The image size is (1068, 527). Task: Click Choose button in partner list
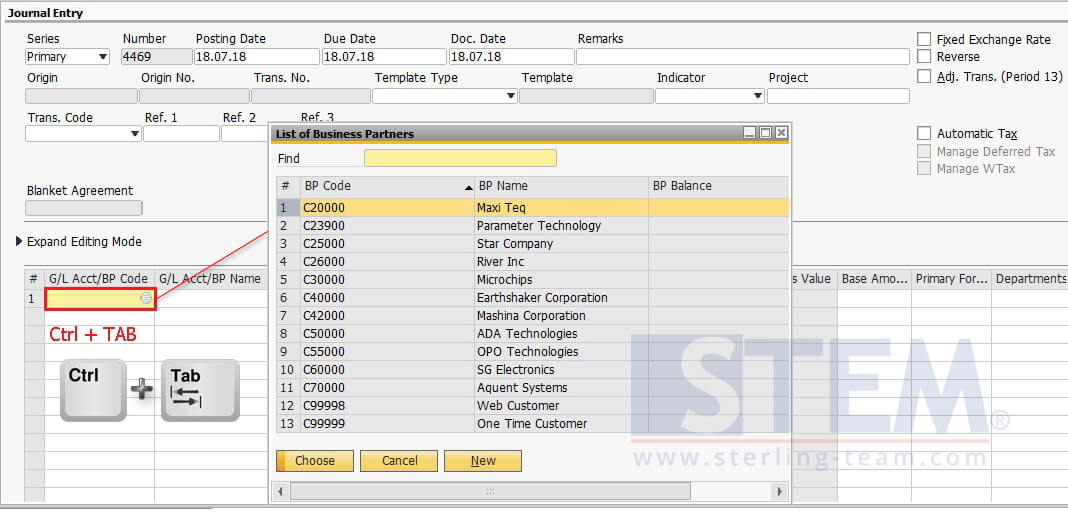pos(315,461)
